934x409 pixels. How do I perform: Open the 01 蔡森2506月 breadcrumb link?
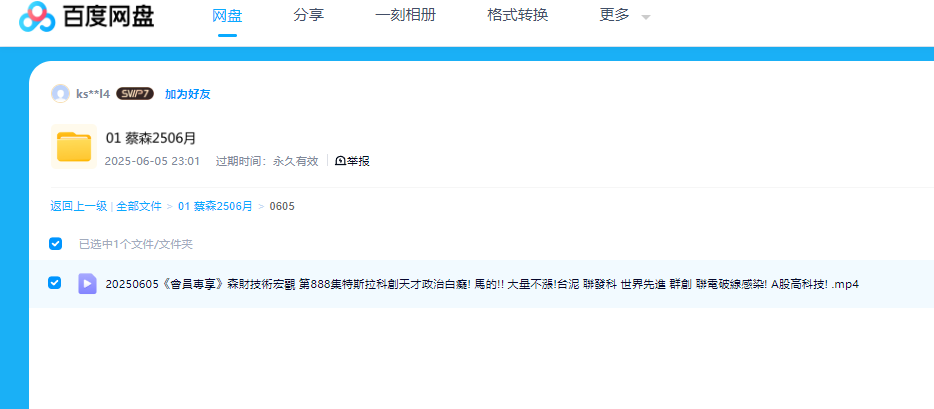(x=215, y=206)
